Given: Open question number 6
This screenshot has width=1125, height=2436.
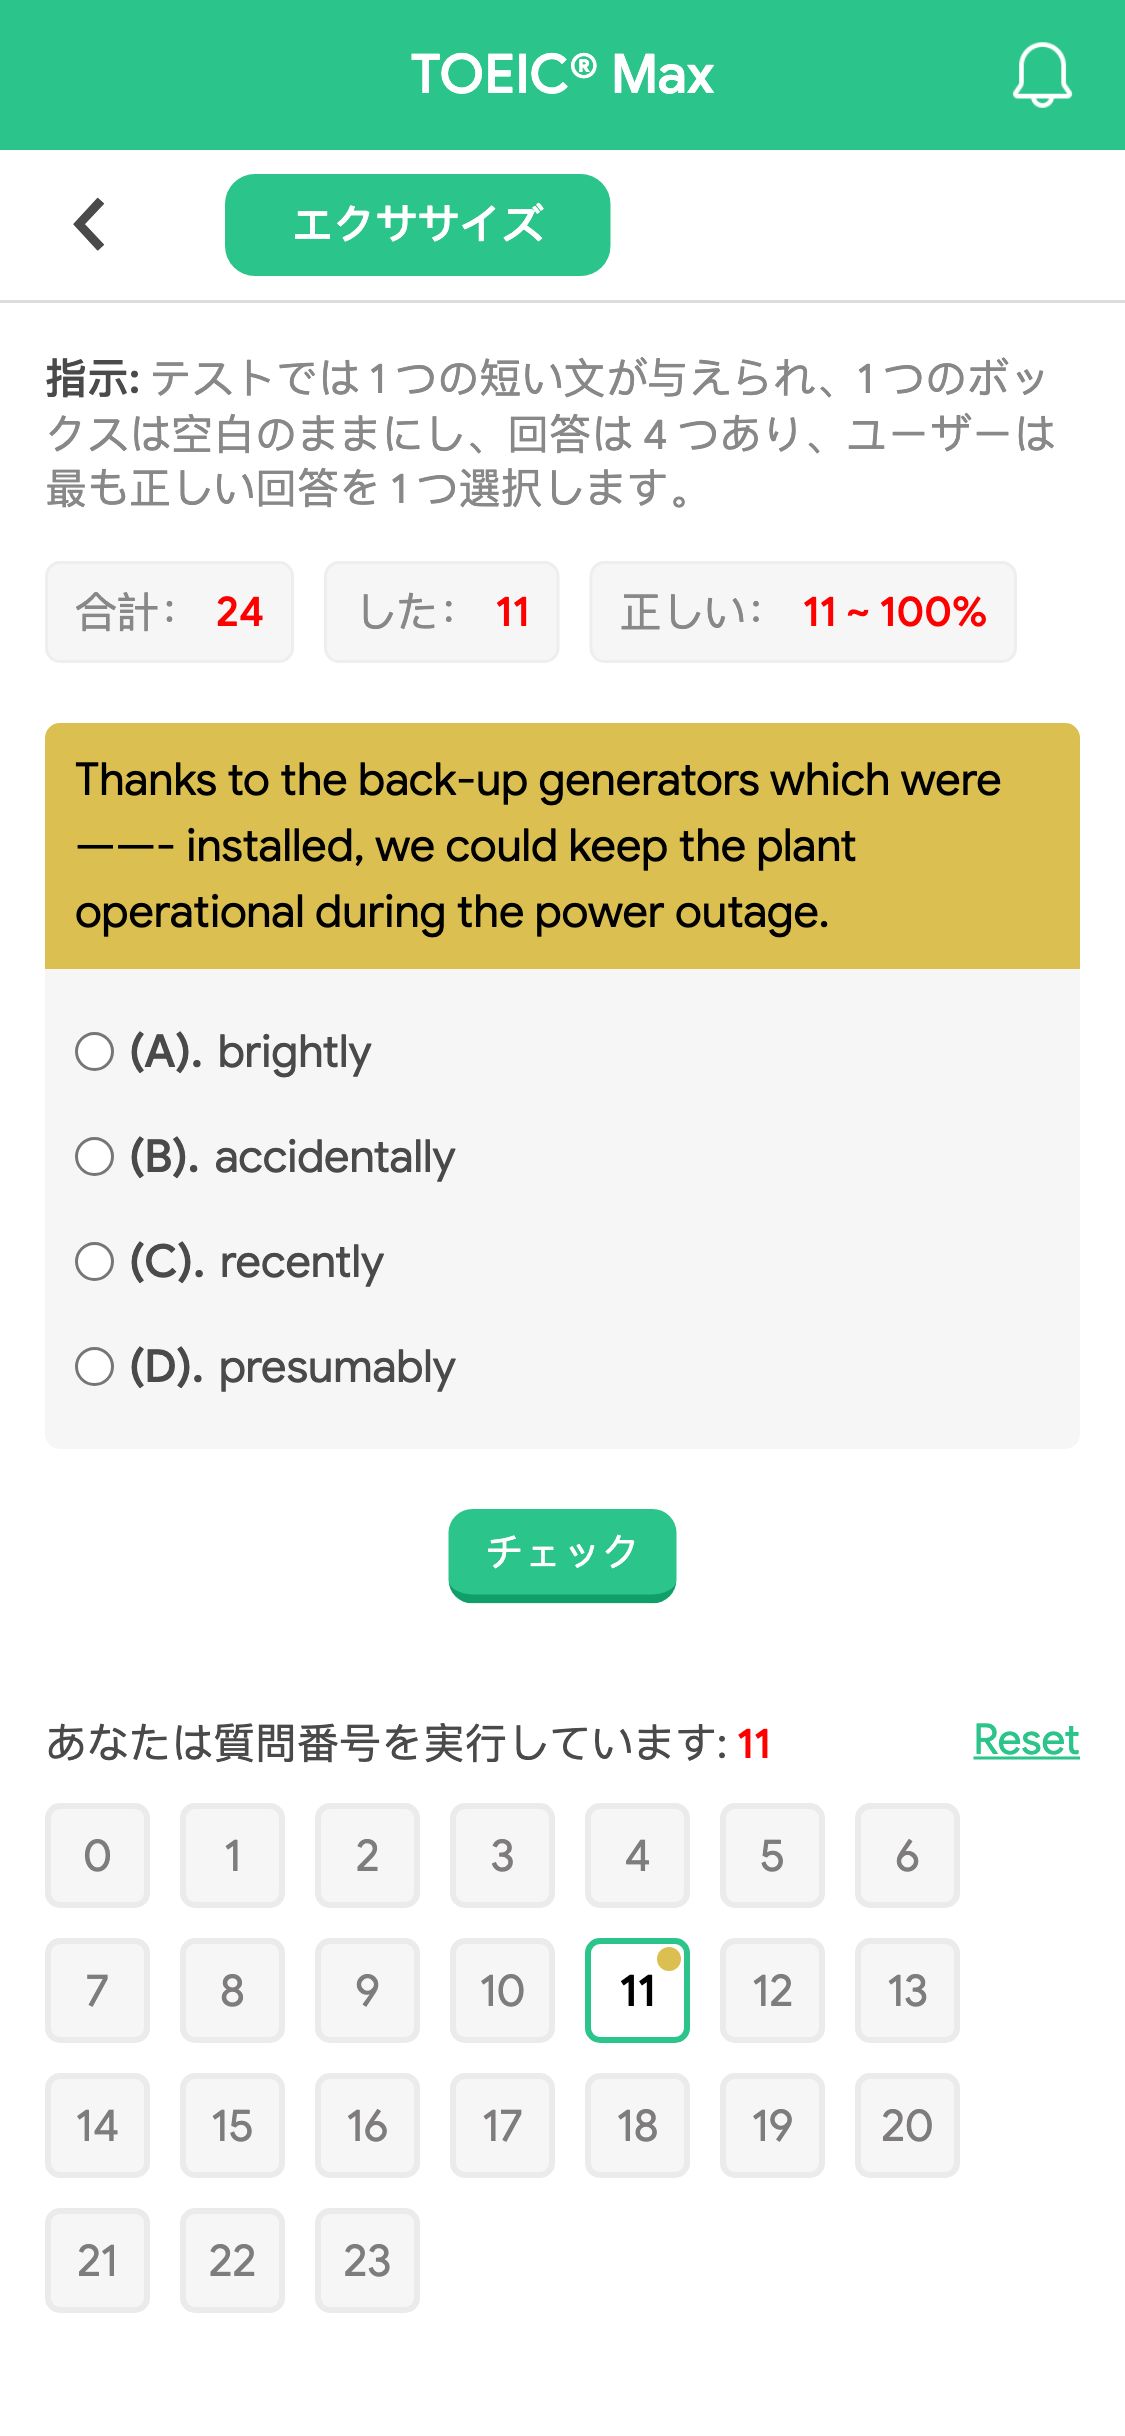Looking at the screenshot, I should [x=907, y=1856].
